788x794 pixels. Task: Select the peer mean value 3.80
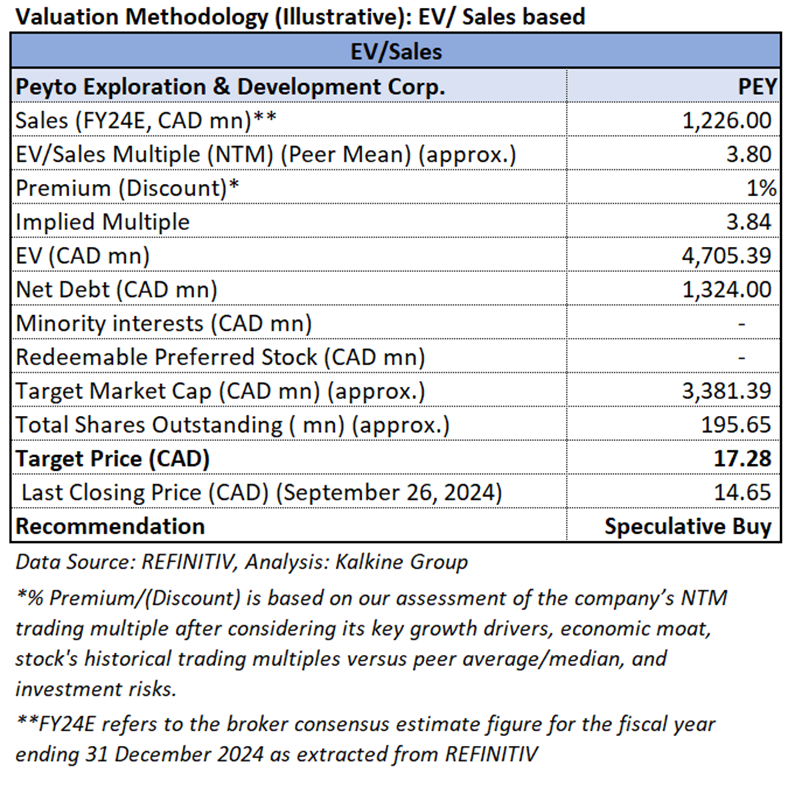pyautogui.click(x=751, y=154)
